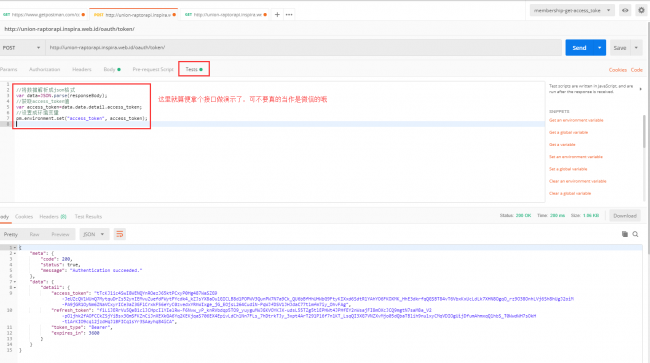Viewport: 650px width, 363px height.
Task: Select Pretty response view
Action: (x=11, y=235)
